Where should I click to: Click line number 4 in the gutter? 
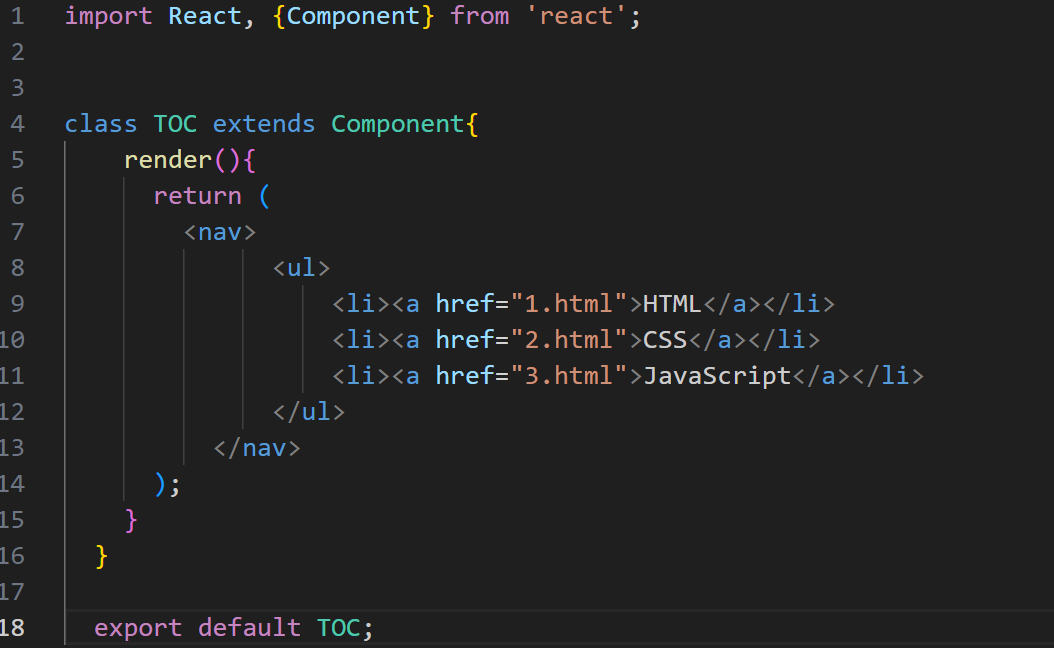point(17,124)
